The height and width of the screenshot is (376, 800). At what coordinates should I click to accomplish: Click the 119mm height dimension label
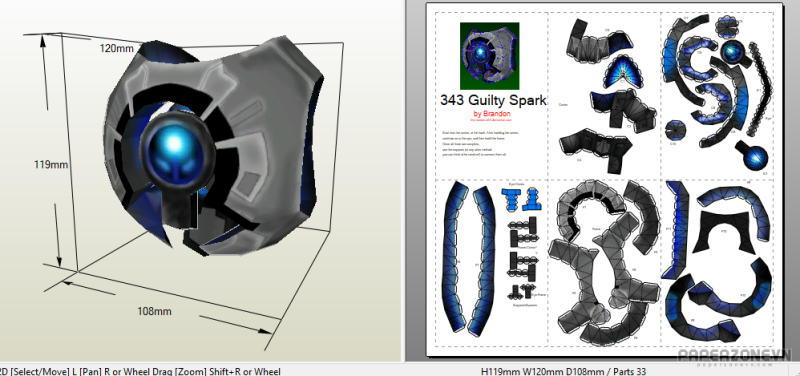[x=51, y=165]
